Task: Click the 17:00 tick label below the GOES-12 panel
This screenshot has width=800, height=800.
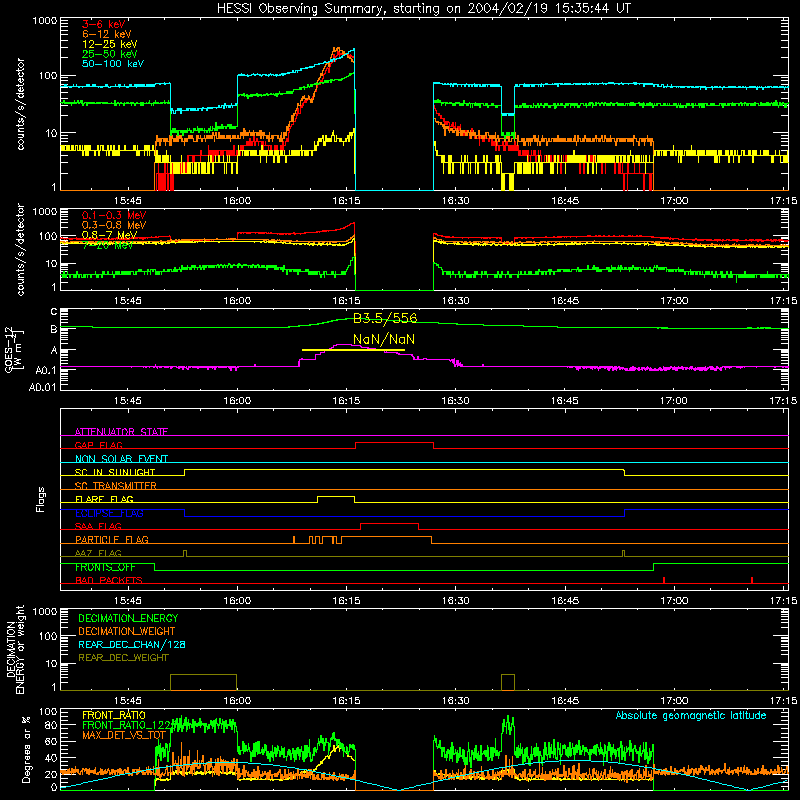Action: [x=673, y=401]
